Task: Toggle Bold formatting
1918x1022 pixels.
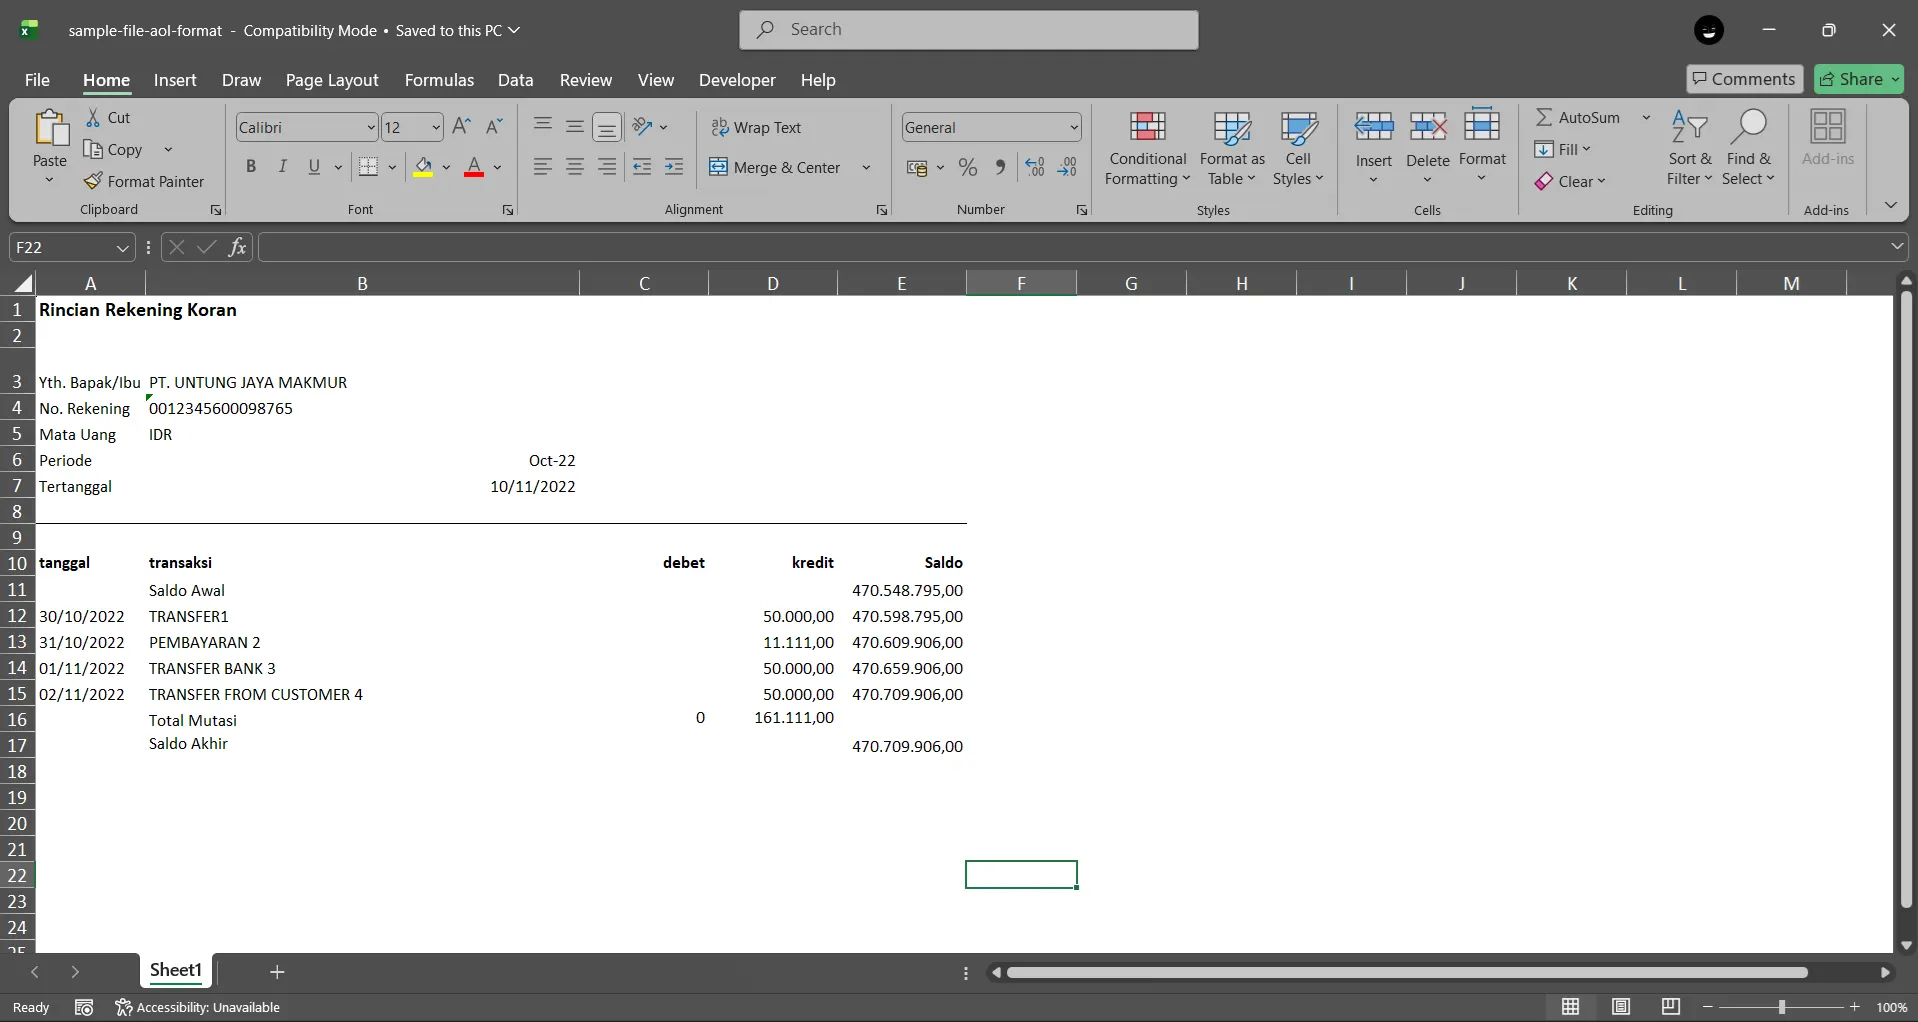Action: (251, 167)
